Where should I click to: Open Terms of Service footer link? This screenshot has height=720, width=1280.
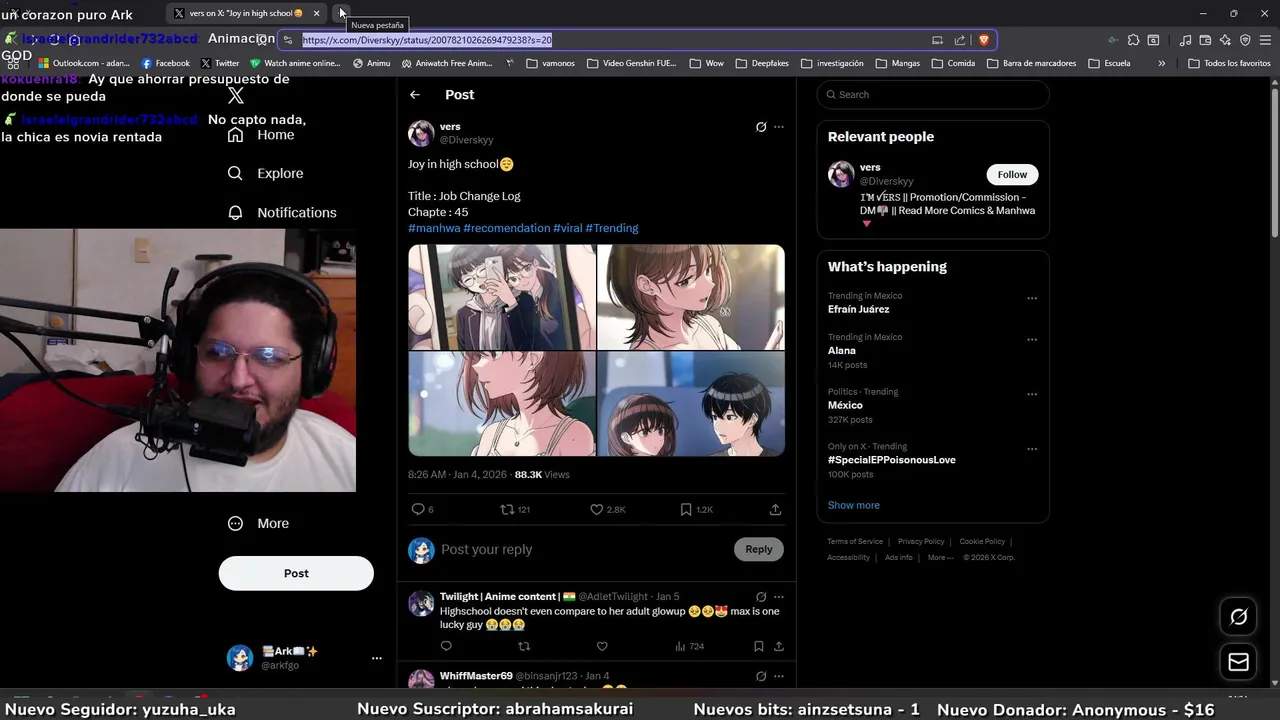pyautogui.click(x=855, y=542)
